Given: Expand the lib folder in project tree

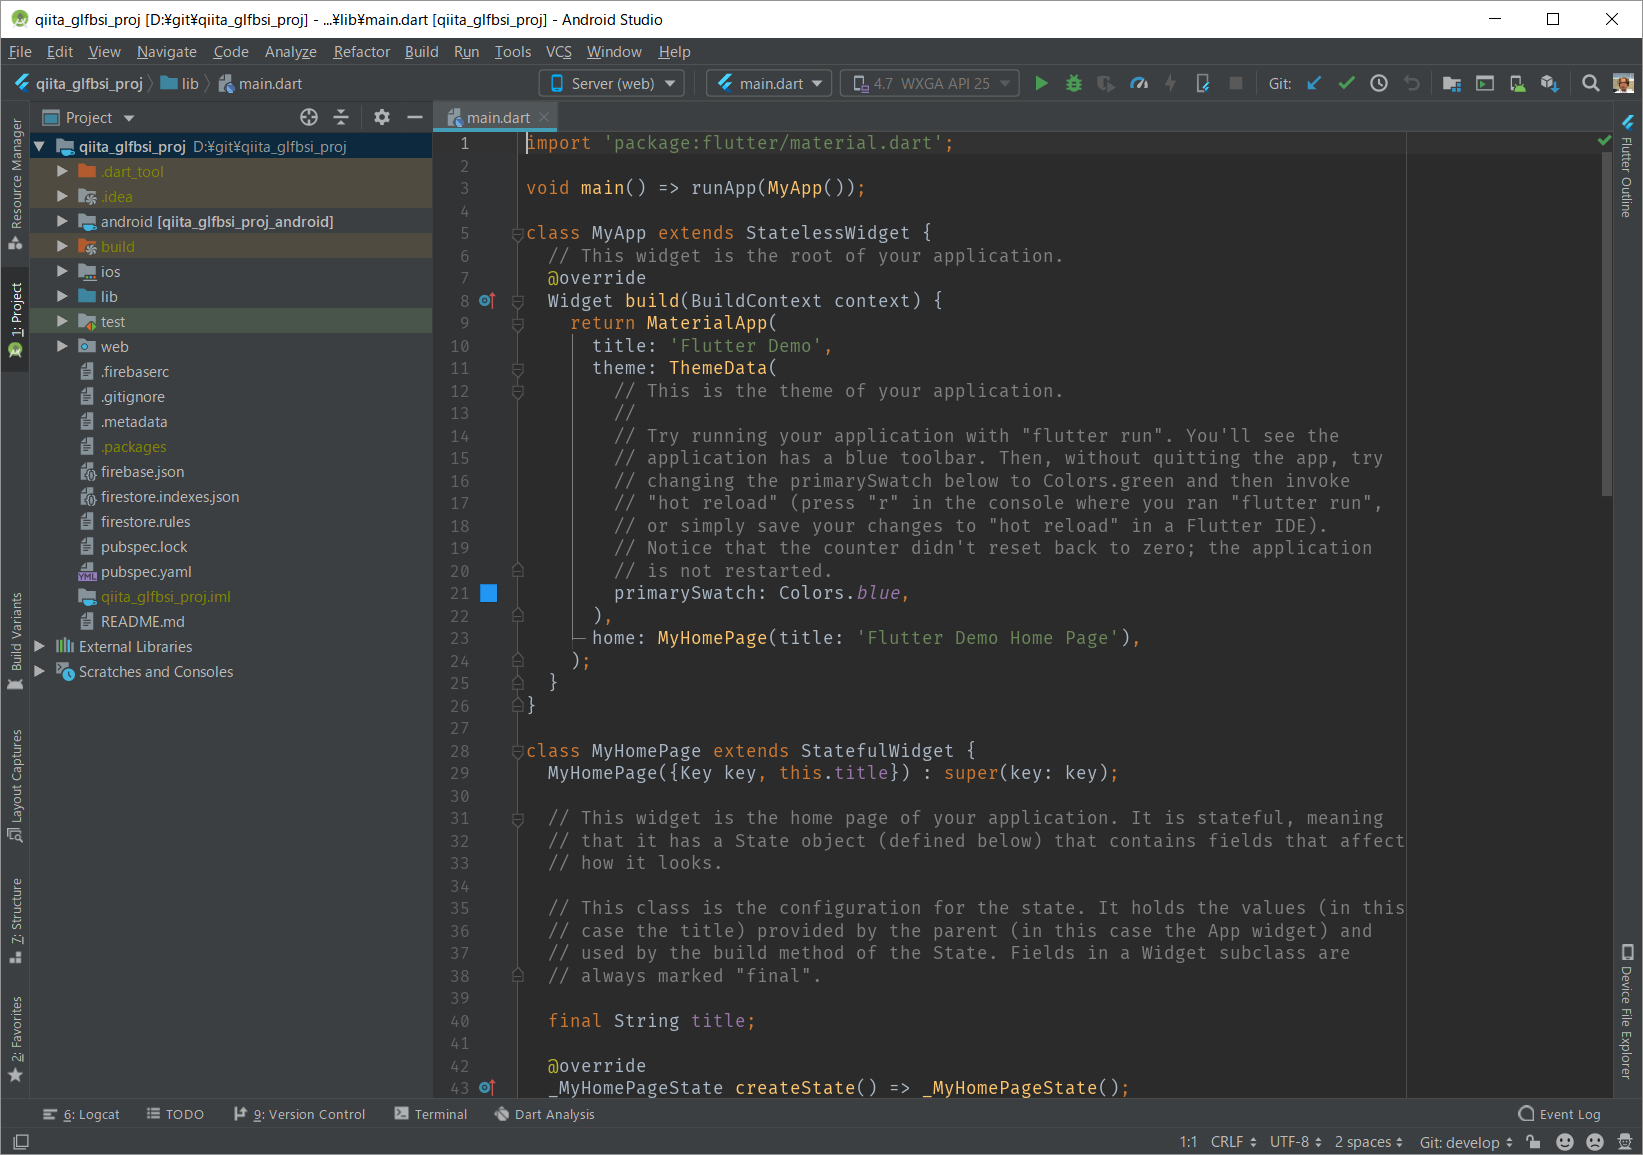Looking at the screenshot, I should [62, 297].
